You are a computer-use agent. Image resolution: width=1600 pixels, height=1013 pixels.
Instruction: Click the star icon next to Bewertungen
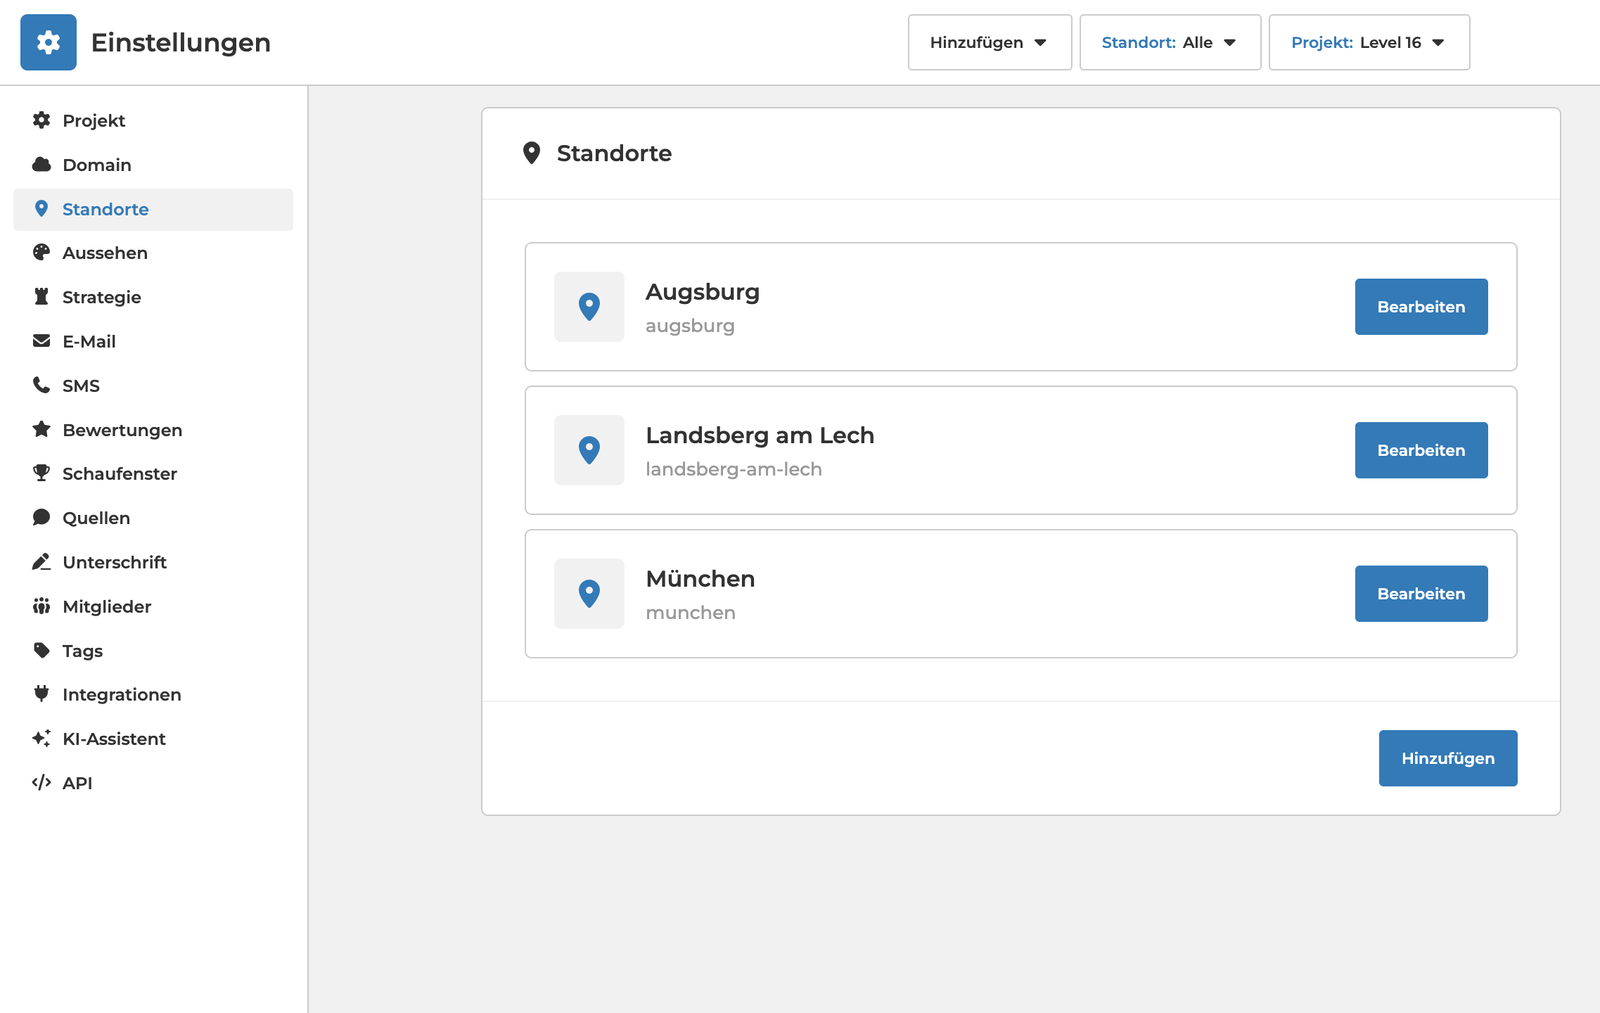coord(41,429)
